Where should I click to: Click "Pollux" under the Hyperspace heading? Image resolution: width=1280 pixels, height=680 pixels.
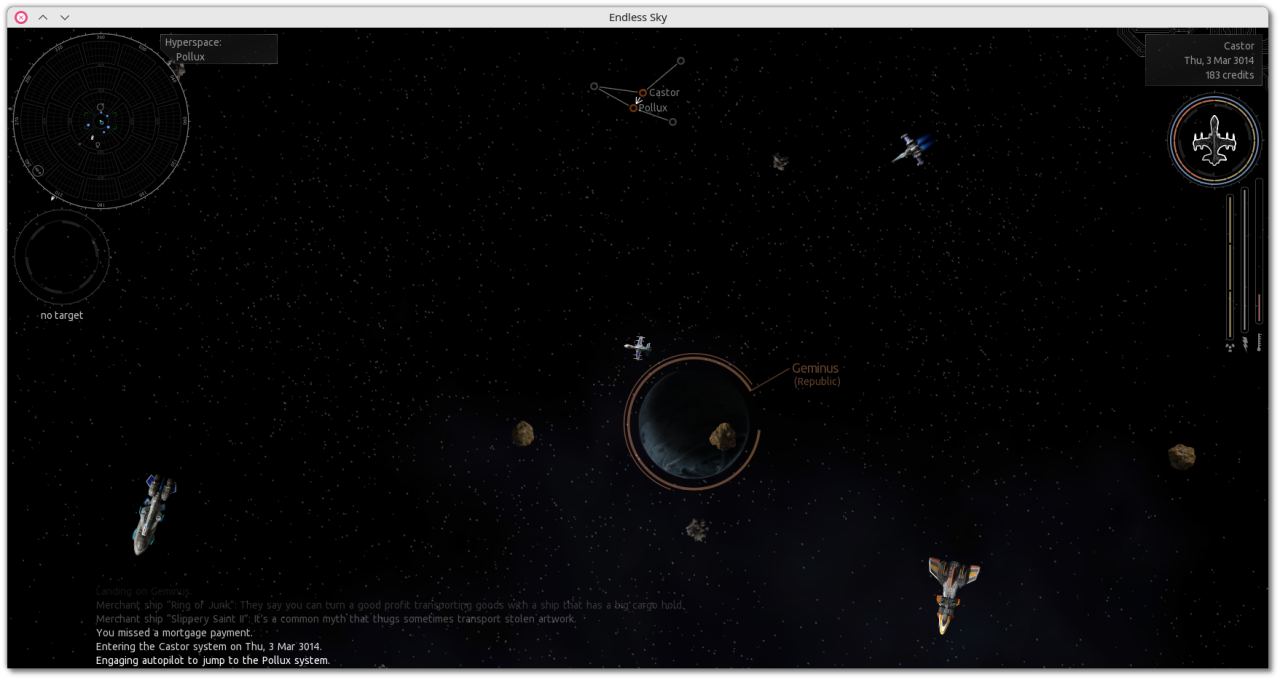[x=190, y=57]
